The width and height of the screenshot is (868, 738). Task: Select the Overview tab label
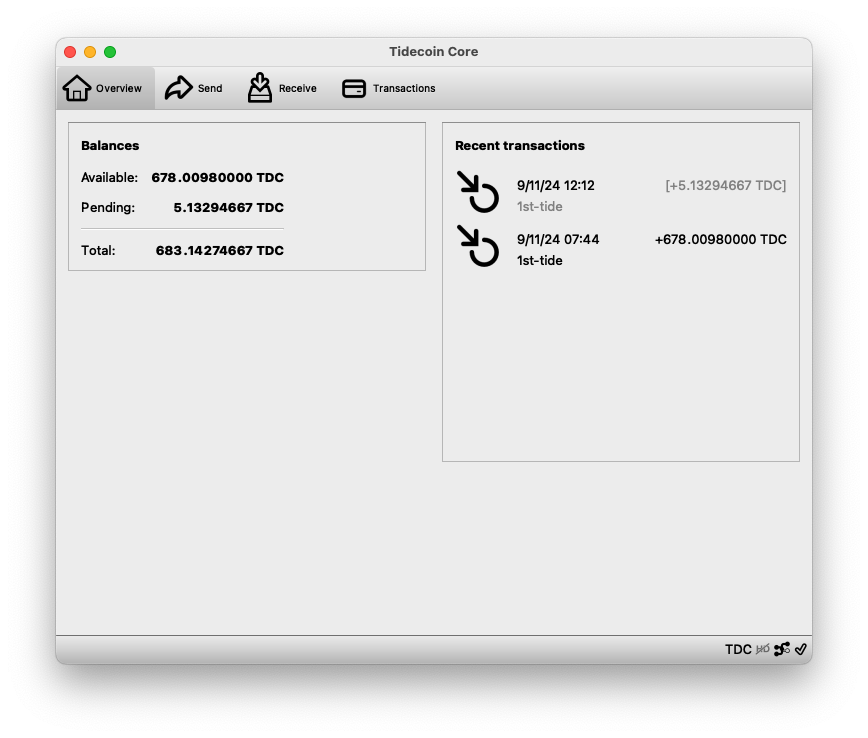(119, 88)
